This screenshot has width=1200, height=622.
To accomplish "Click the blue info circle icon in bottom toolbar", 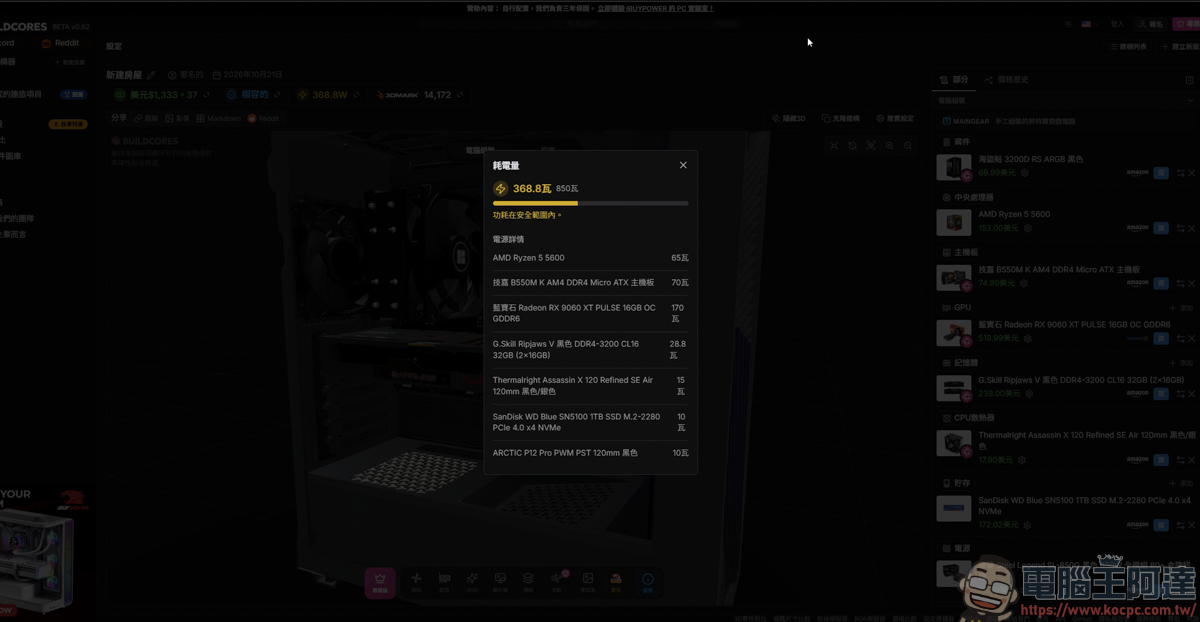I will pyautogui.click(x=647, y=581).
